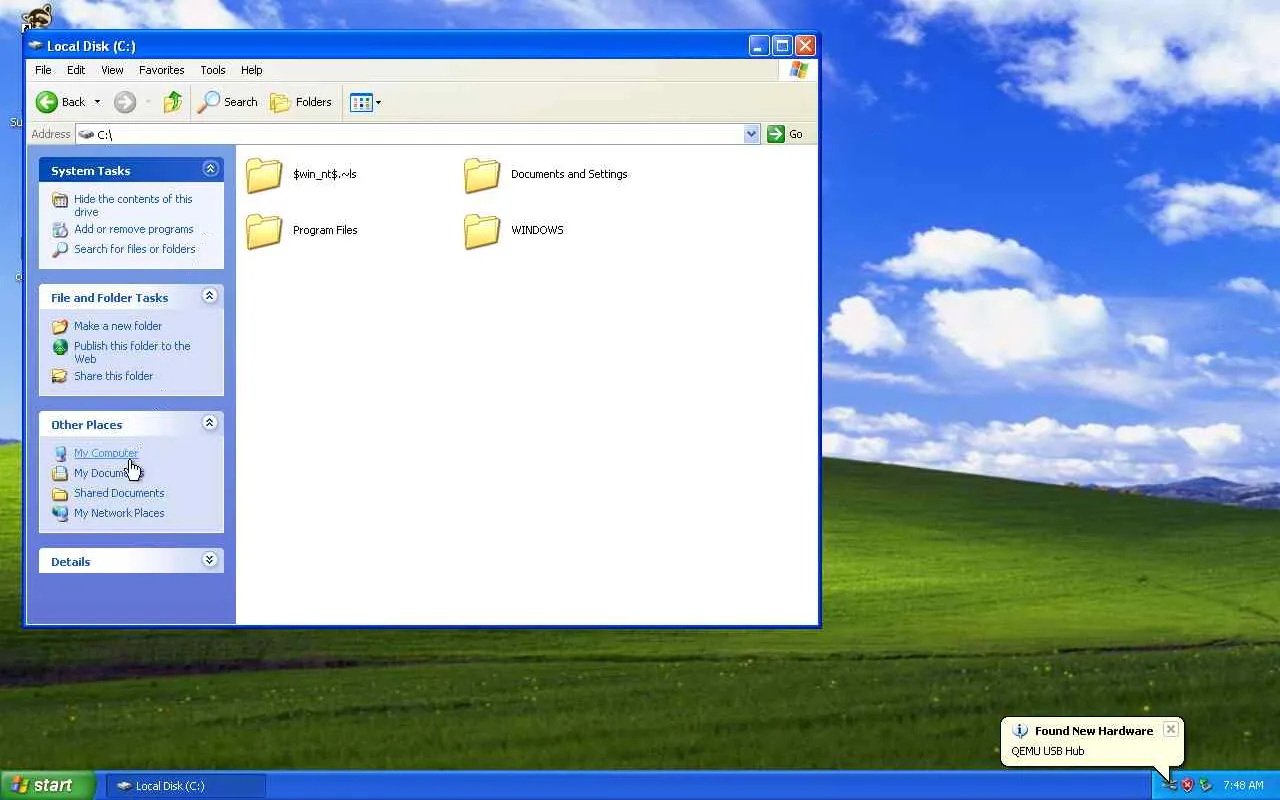
Task: Click 'Search for files or folders' link
Action: 135,249
